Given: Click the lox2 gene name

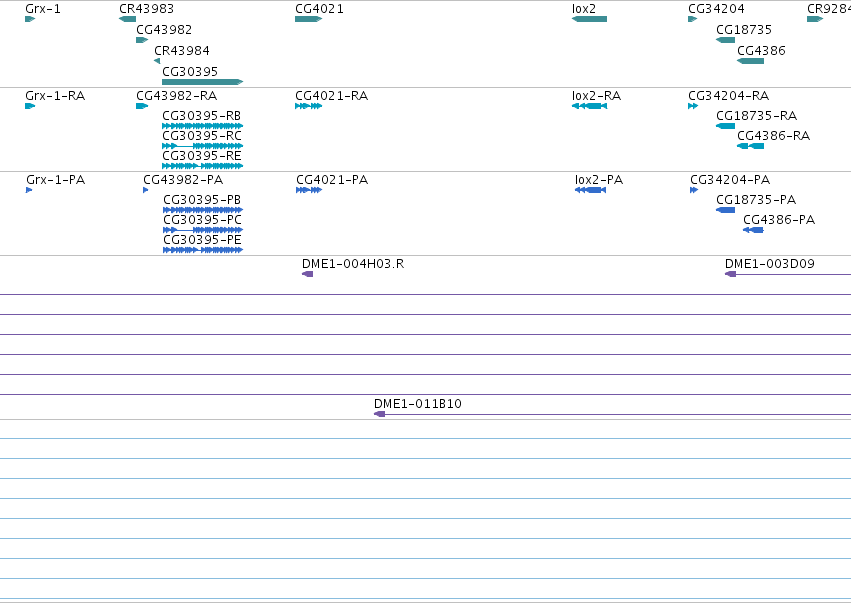Looking at the screenshot, I should coord(584,9).
